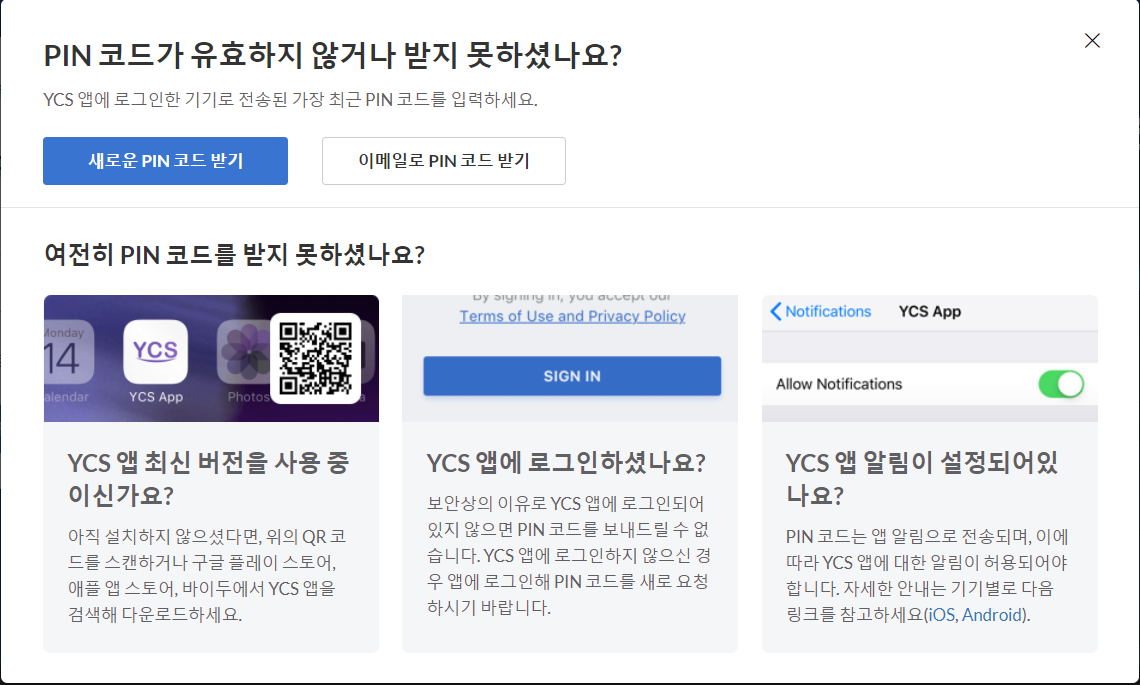Click the Notifications back label

coord(828,311)
